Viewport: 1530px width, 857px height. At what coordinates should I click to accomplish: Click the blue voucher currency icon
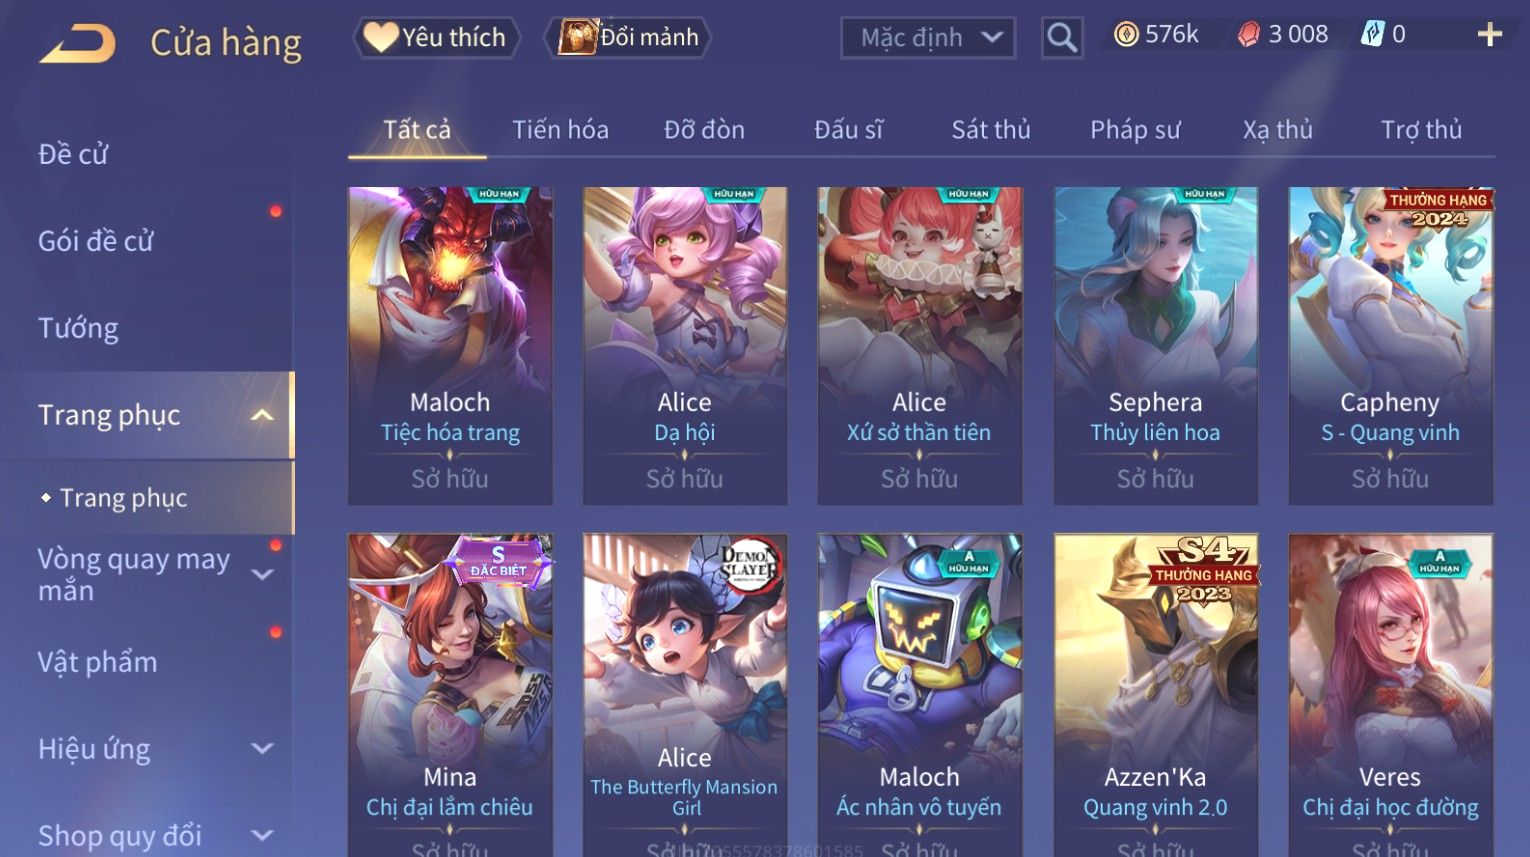coord(1372,35)
